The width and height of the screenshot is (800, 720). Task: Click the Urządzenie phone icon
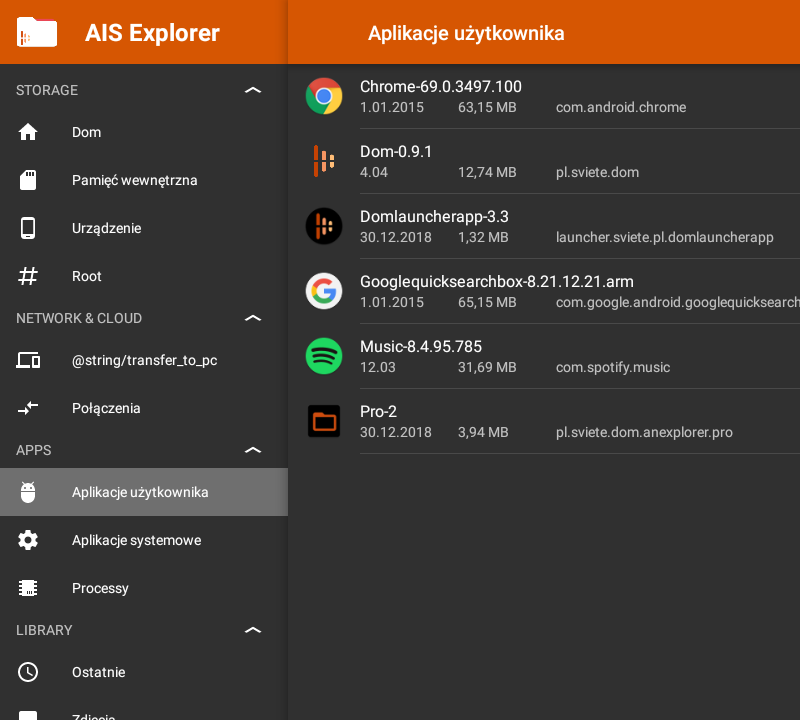pos(28,228)
